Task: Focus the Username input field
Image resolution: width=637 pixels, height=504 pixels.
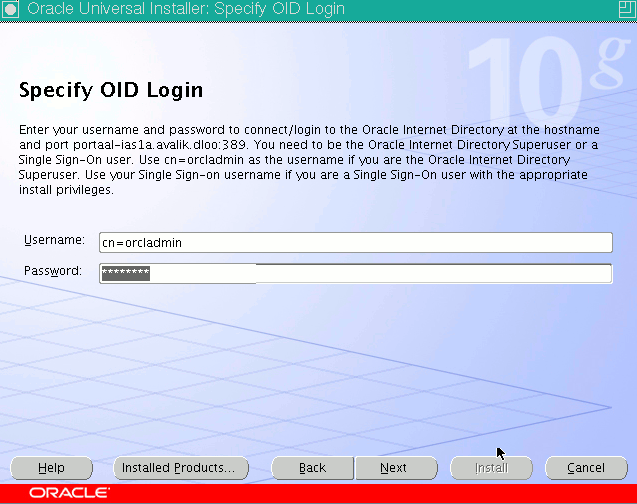Action: click(x=355, y=242)
